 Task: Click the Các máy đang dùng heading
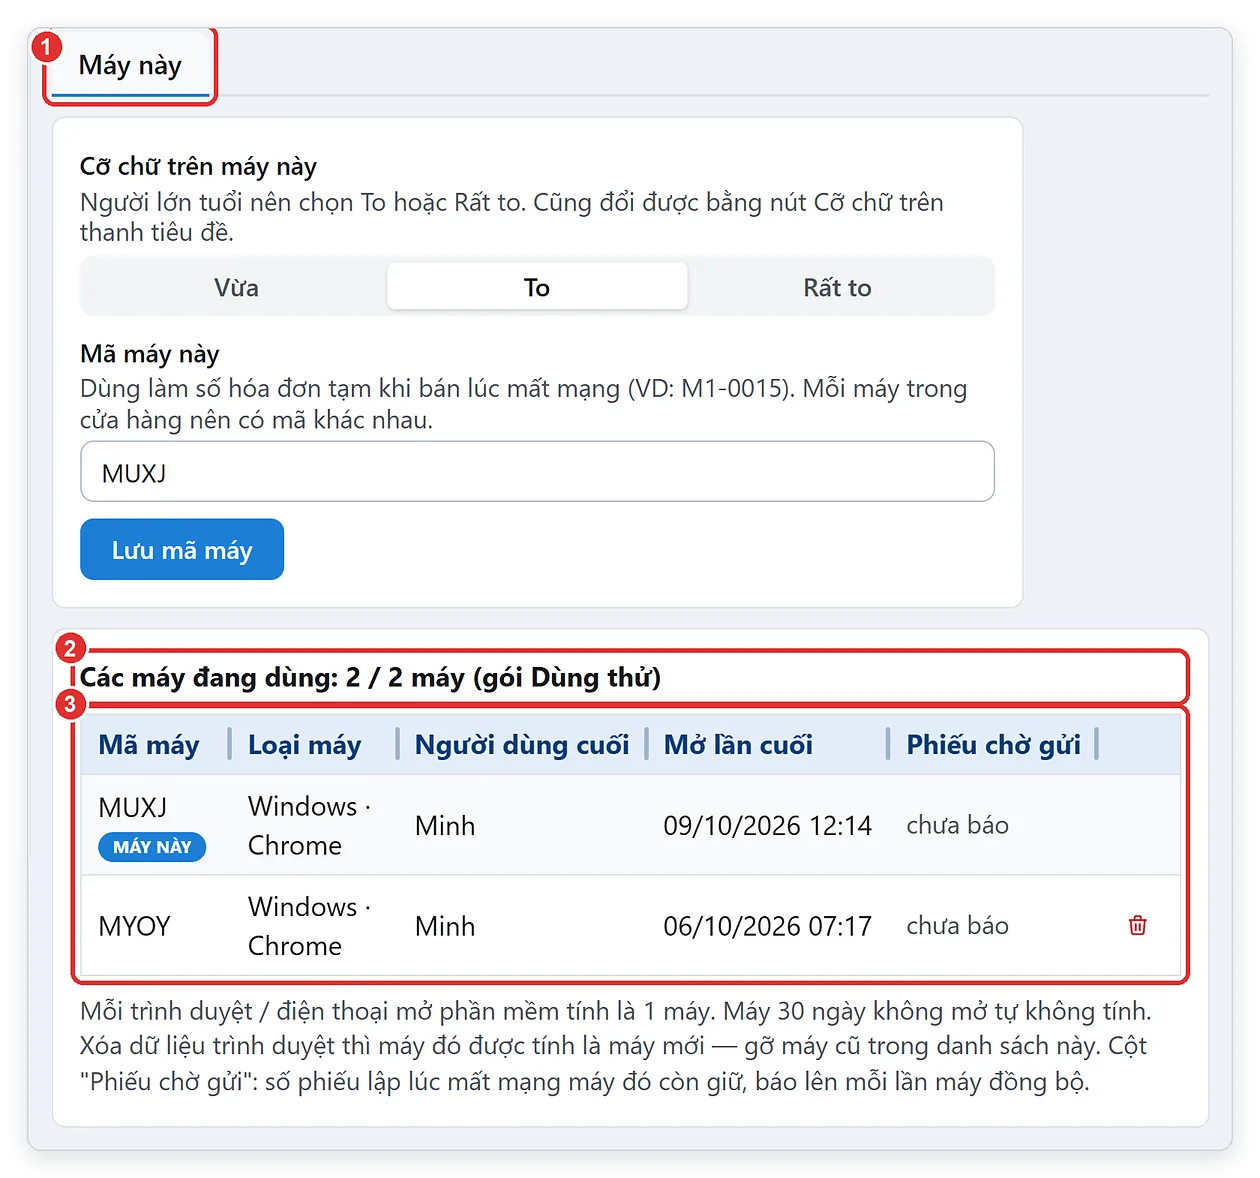370,678
